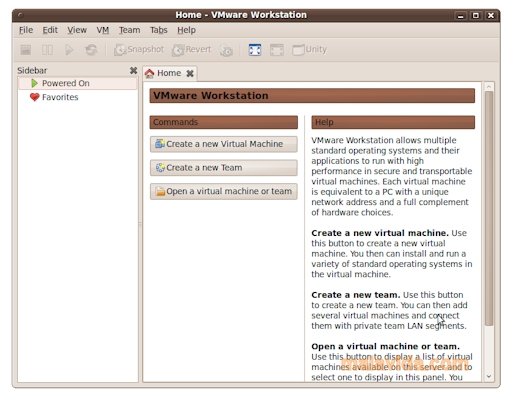Click the VMware Workstation heading banner
The image size is (513, 400).
(x=312, y=96)
